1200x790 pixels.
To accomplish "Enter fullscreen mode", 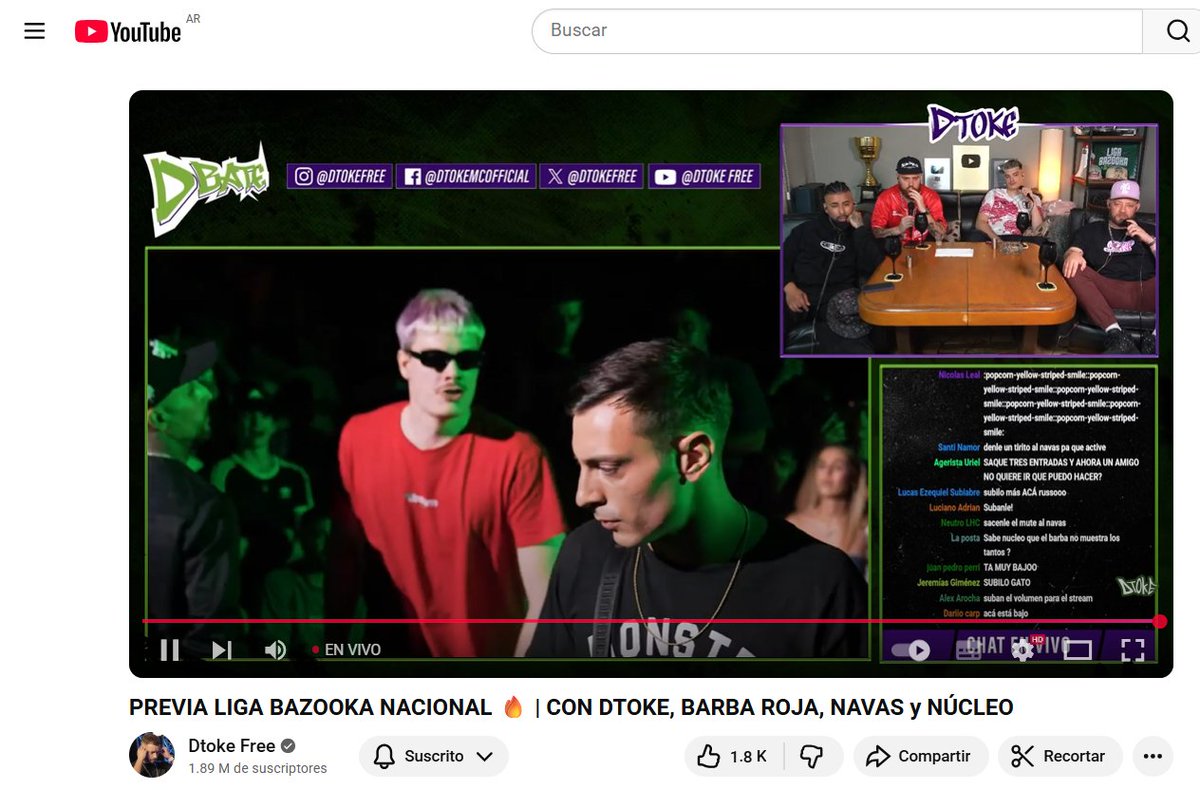I will (x=1132, y=650).
